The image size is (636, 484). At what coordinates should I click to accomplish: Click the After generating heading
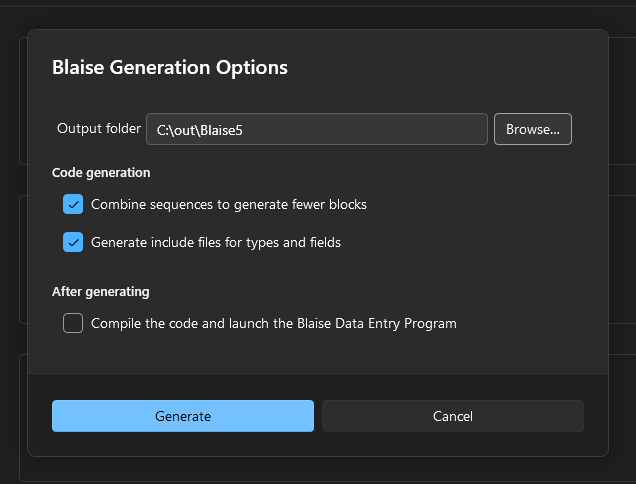pyautogui.click(x=101, y=292)
